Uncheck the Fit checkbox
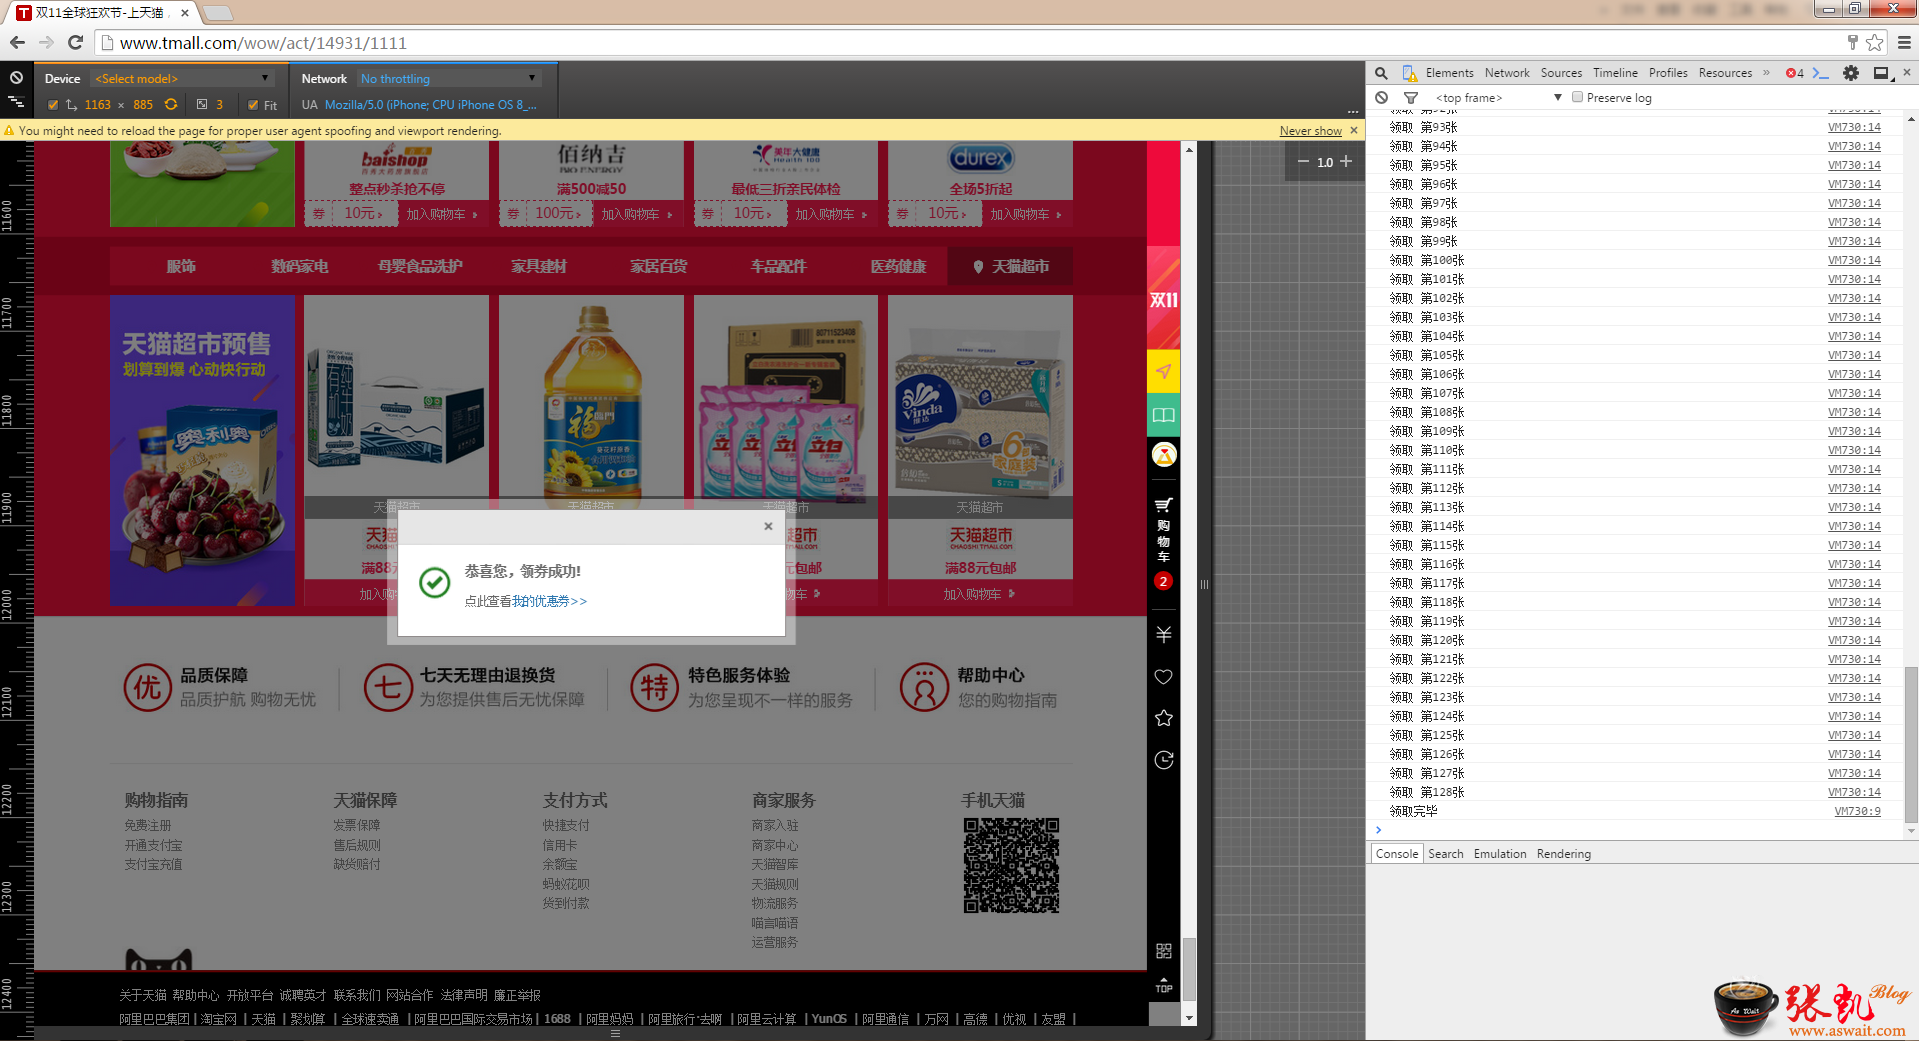 click(x=253, y=105)
